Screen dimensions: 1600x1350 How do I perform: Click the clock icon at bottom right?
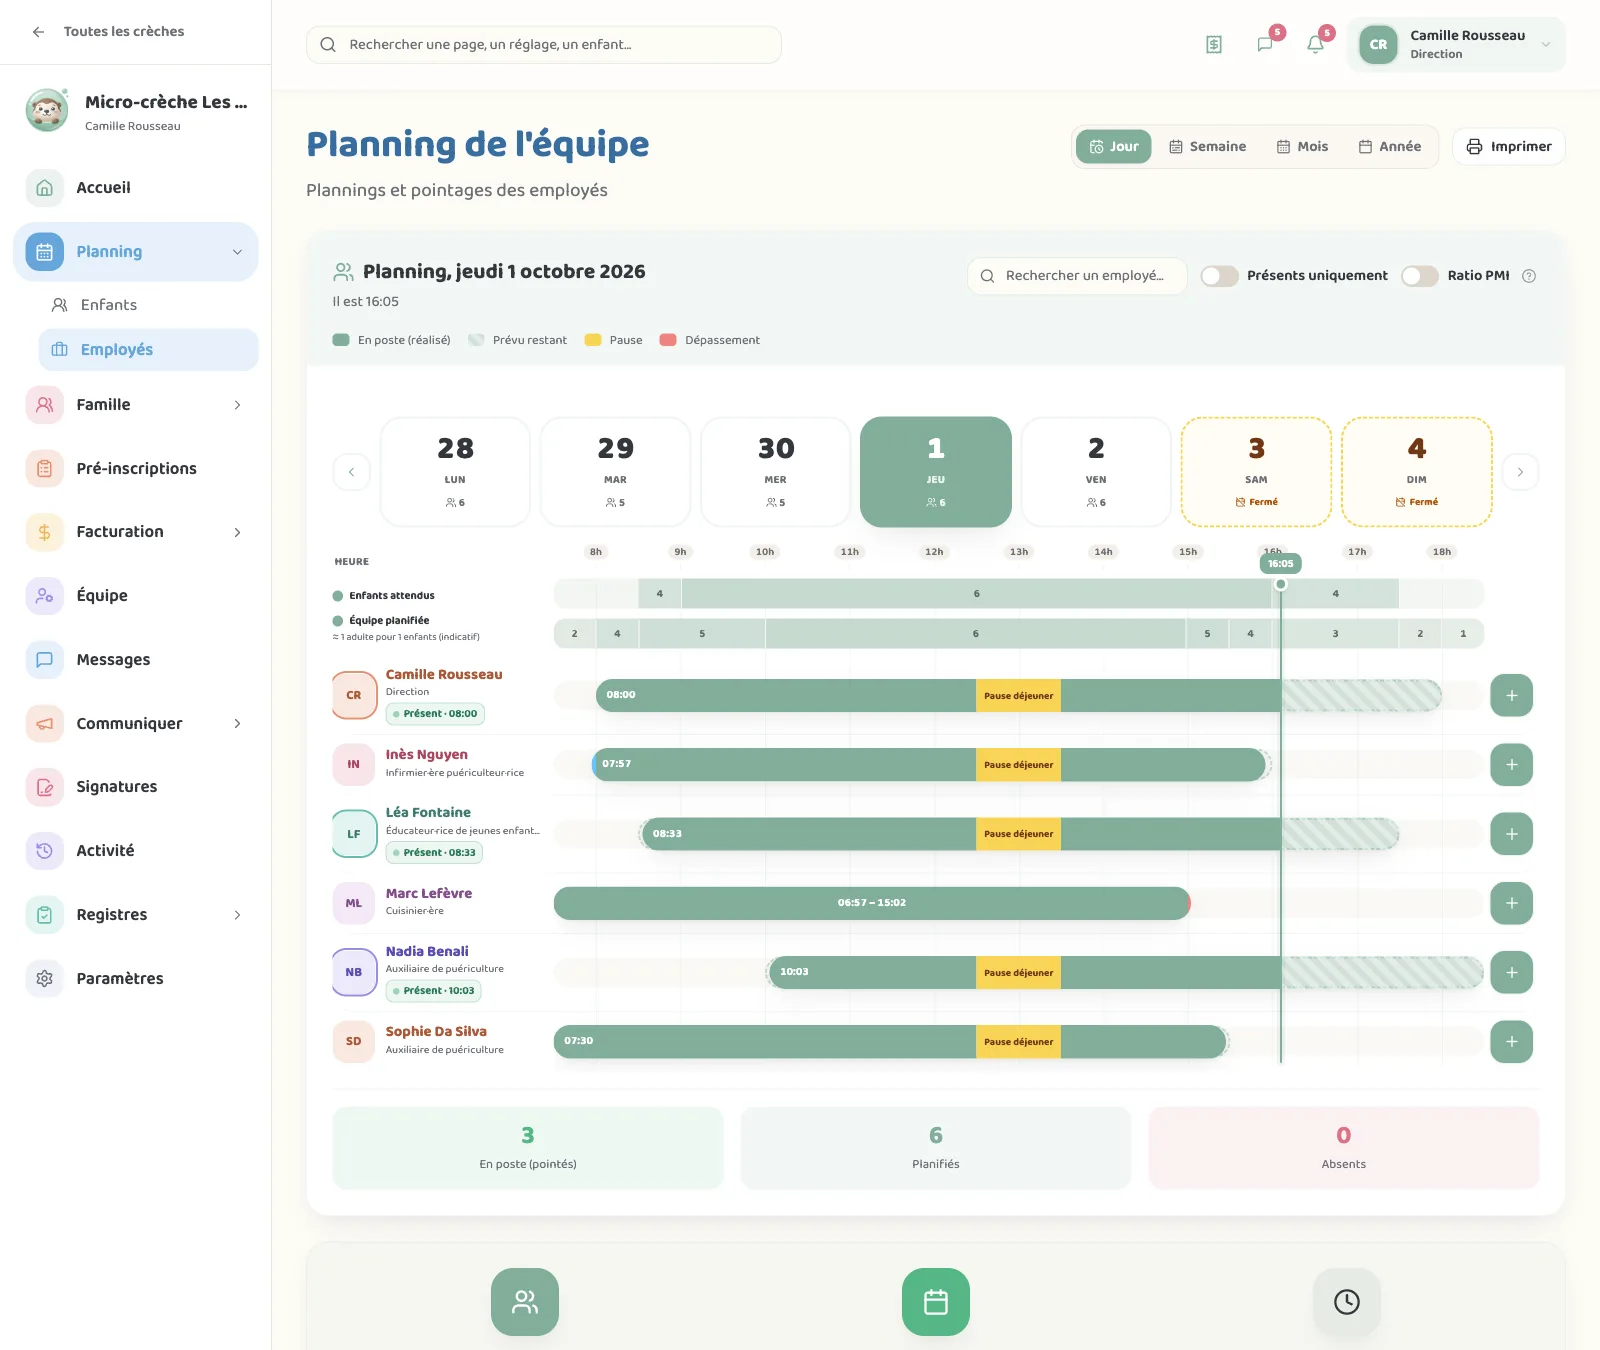coord(1347,1302)
